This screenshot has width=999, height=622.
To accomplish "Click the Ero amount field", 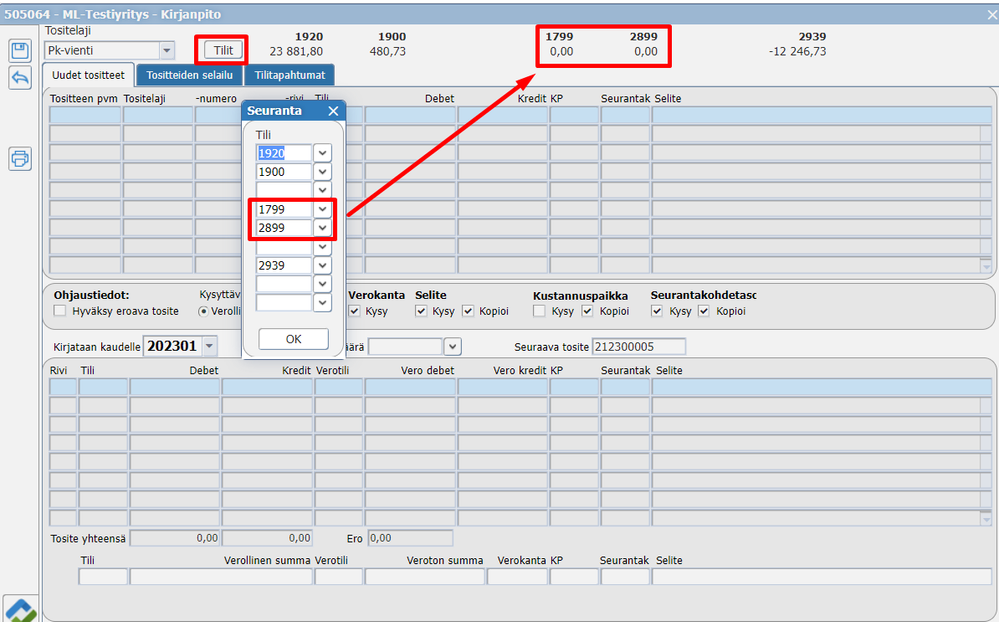I will click(x=410, y=539).
